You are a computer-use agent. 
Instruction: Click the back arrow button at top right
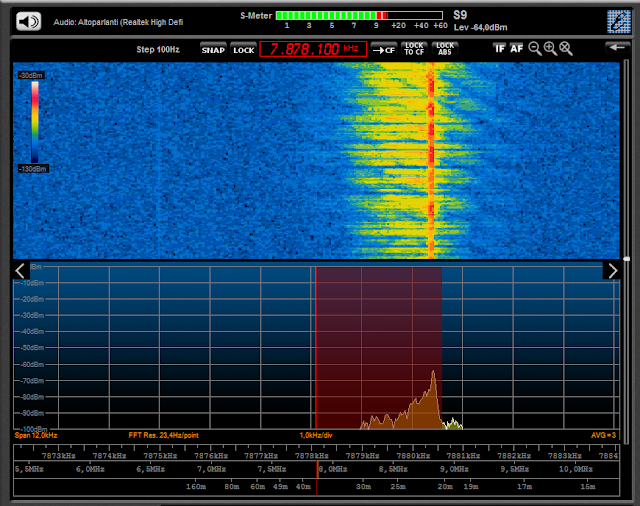616,48
